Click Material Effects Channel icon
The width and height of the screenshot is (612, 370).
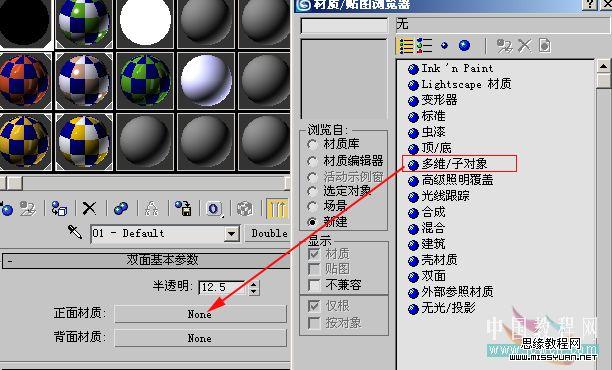214,209
